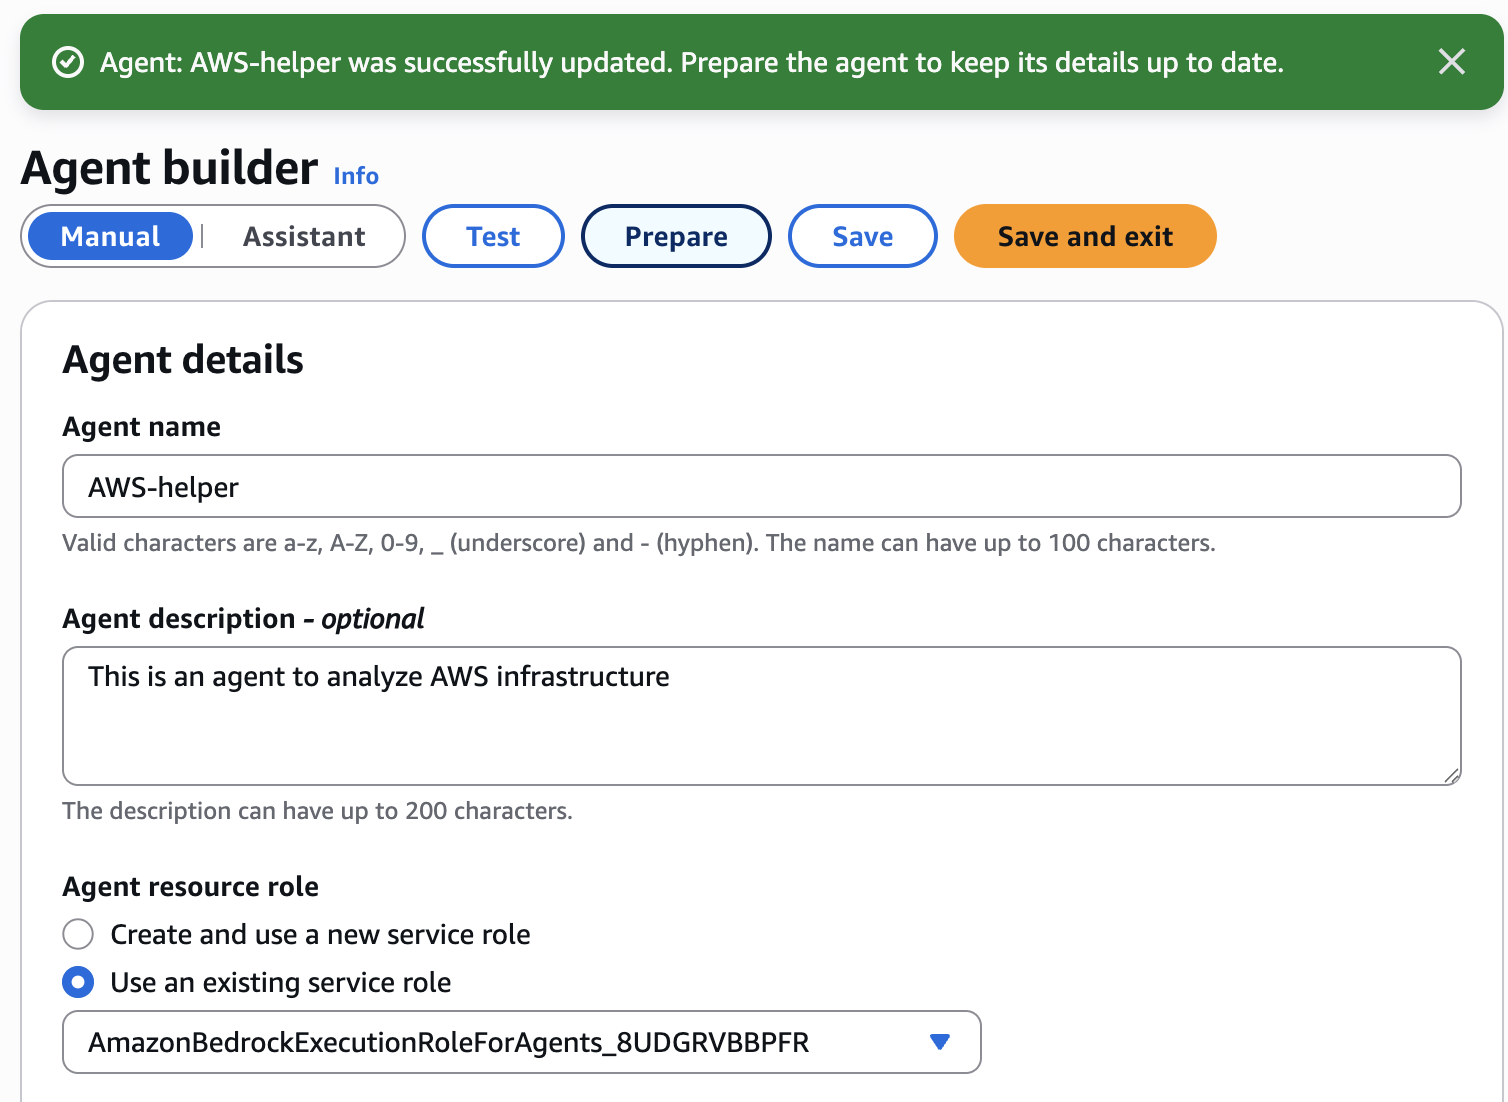Select Create and use a new service role

[x=78, y=934]
